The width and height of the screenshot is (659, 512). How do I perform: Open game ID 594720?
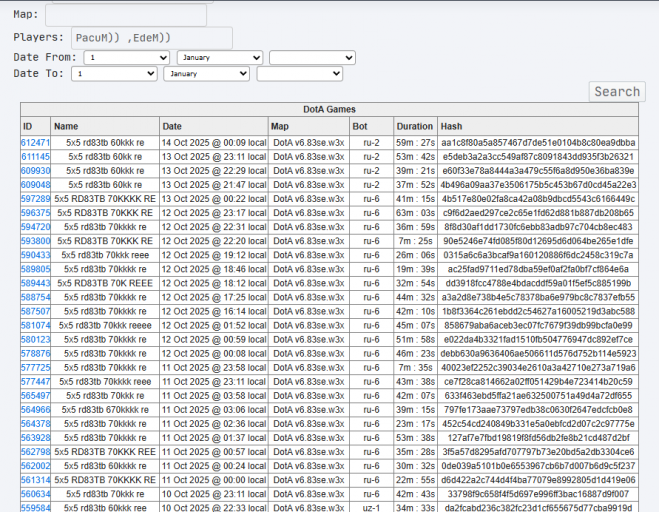35,227
